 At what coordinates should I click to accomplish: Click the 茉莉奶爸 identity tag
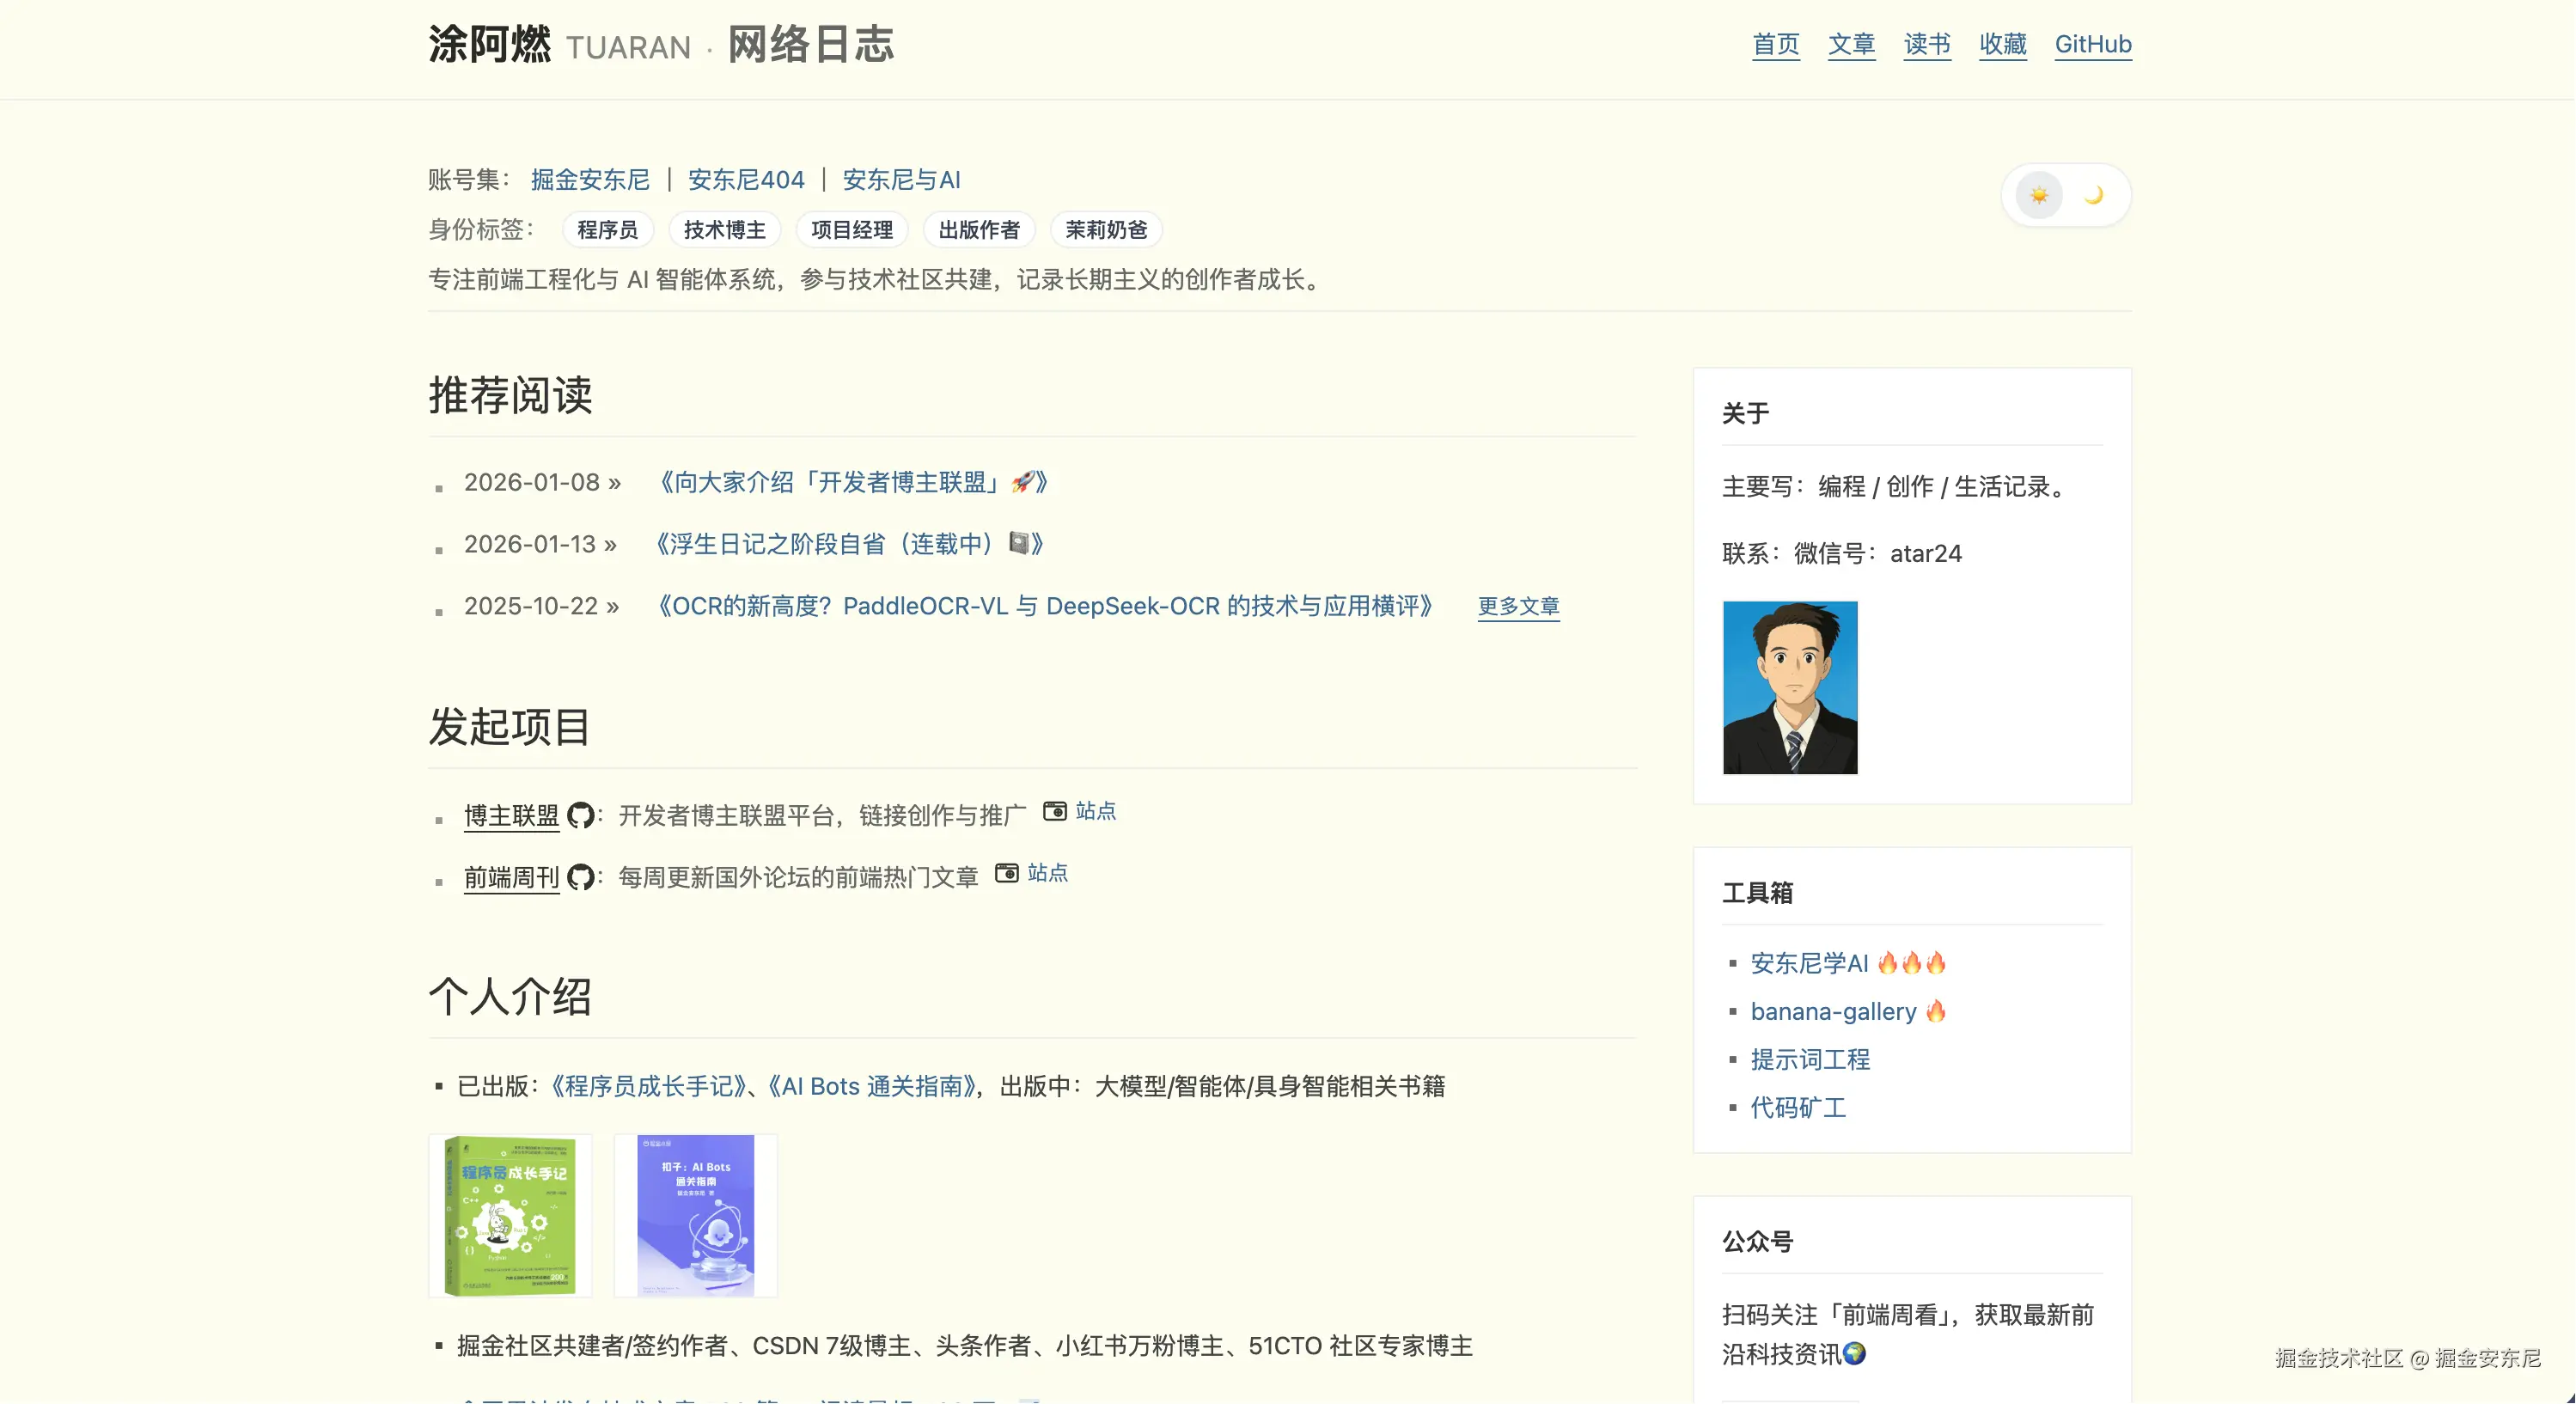[1105, 230]
